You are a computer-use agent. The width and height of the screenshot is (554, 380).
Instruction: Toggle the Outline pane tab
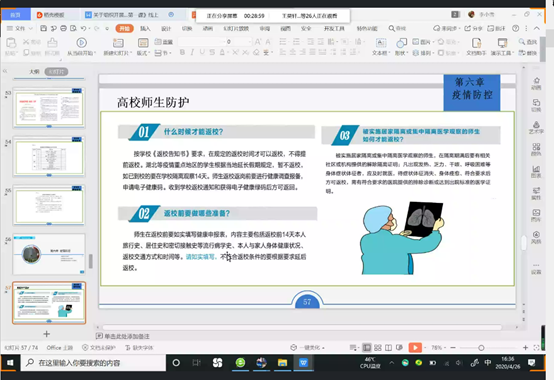(x=34, y=72)
